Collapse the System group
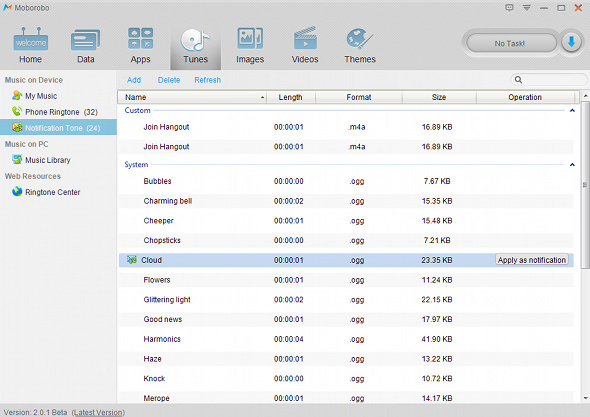 (x=572, y=165)
